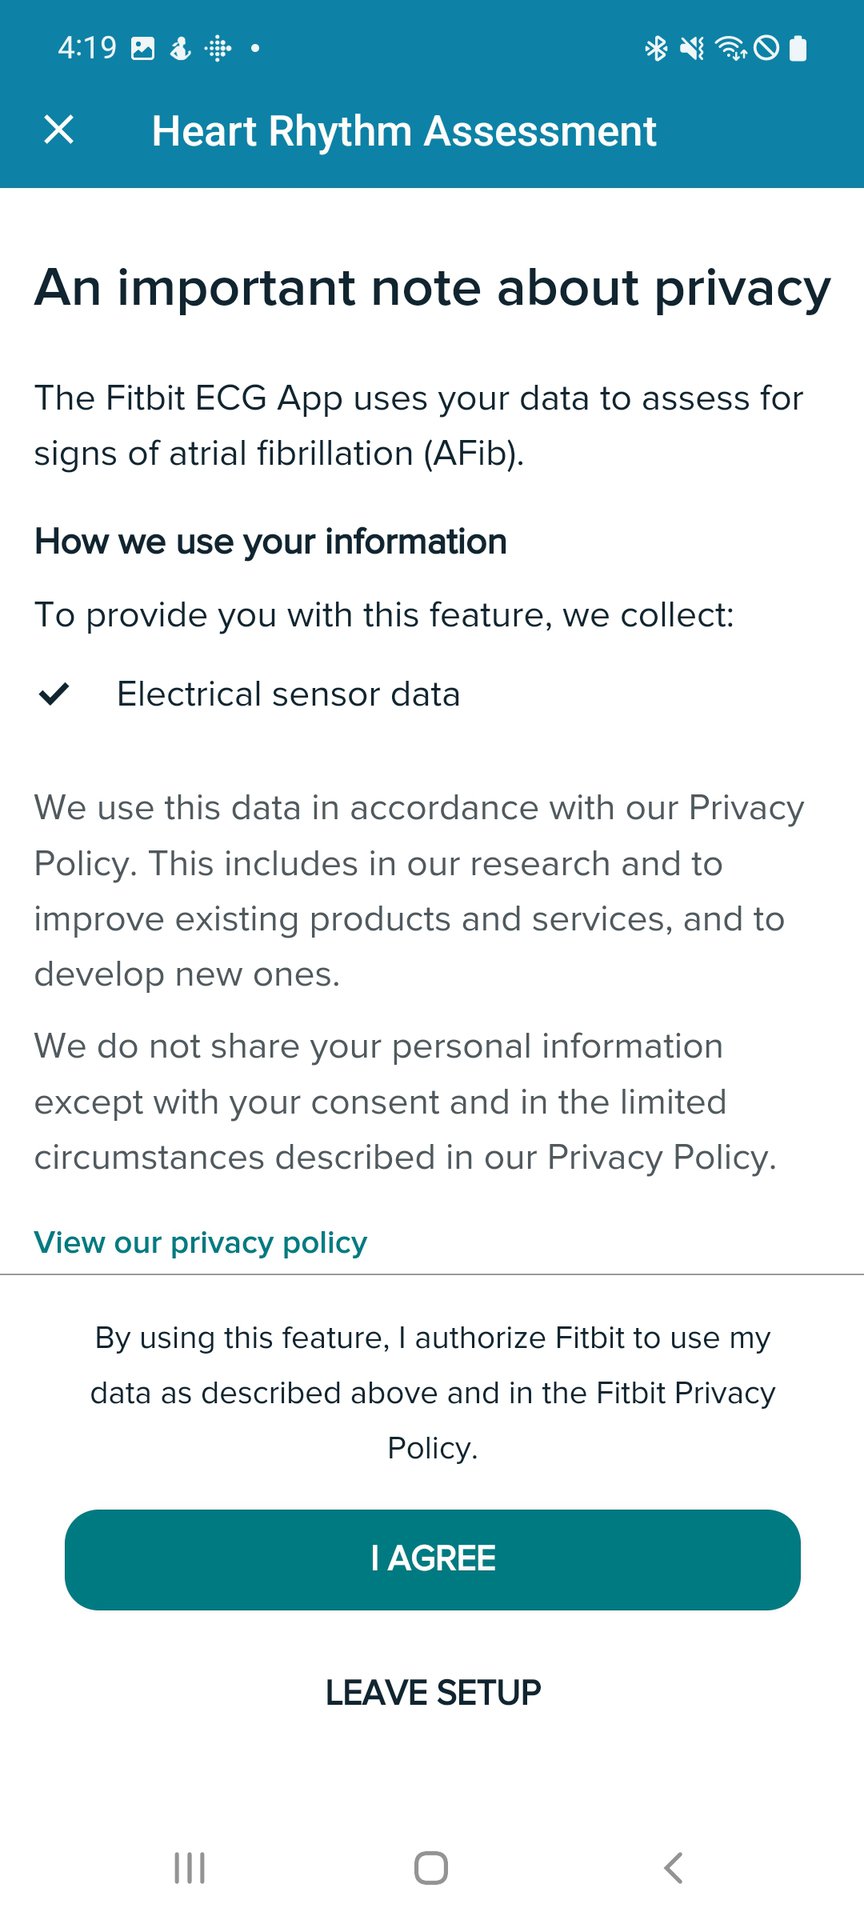Close the Heart Rhythm Assessment screen
864x1920 pixels.
[x=58, y=129]
